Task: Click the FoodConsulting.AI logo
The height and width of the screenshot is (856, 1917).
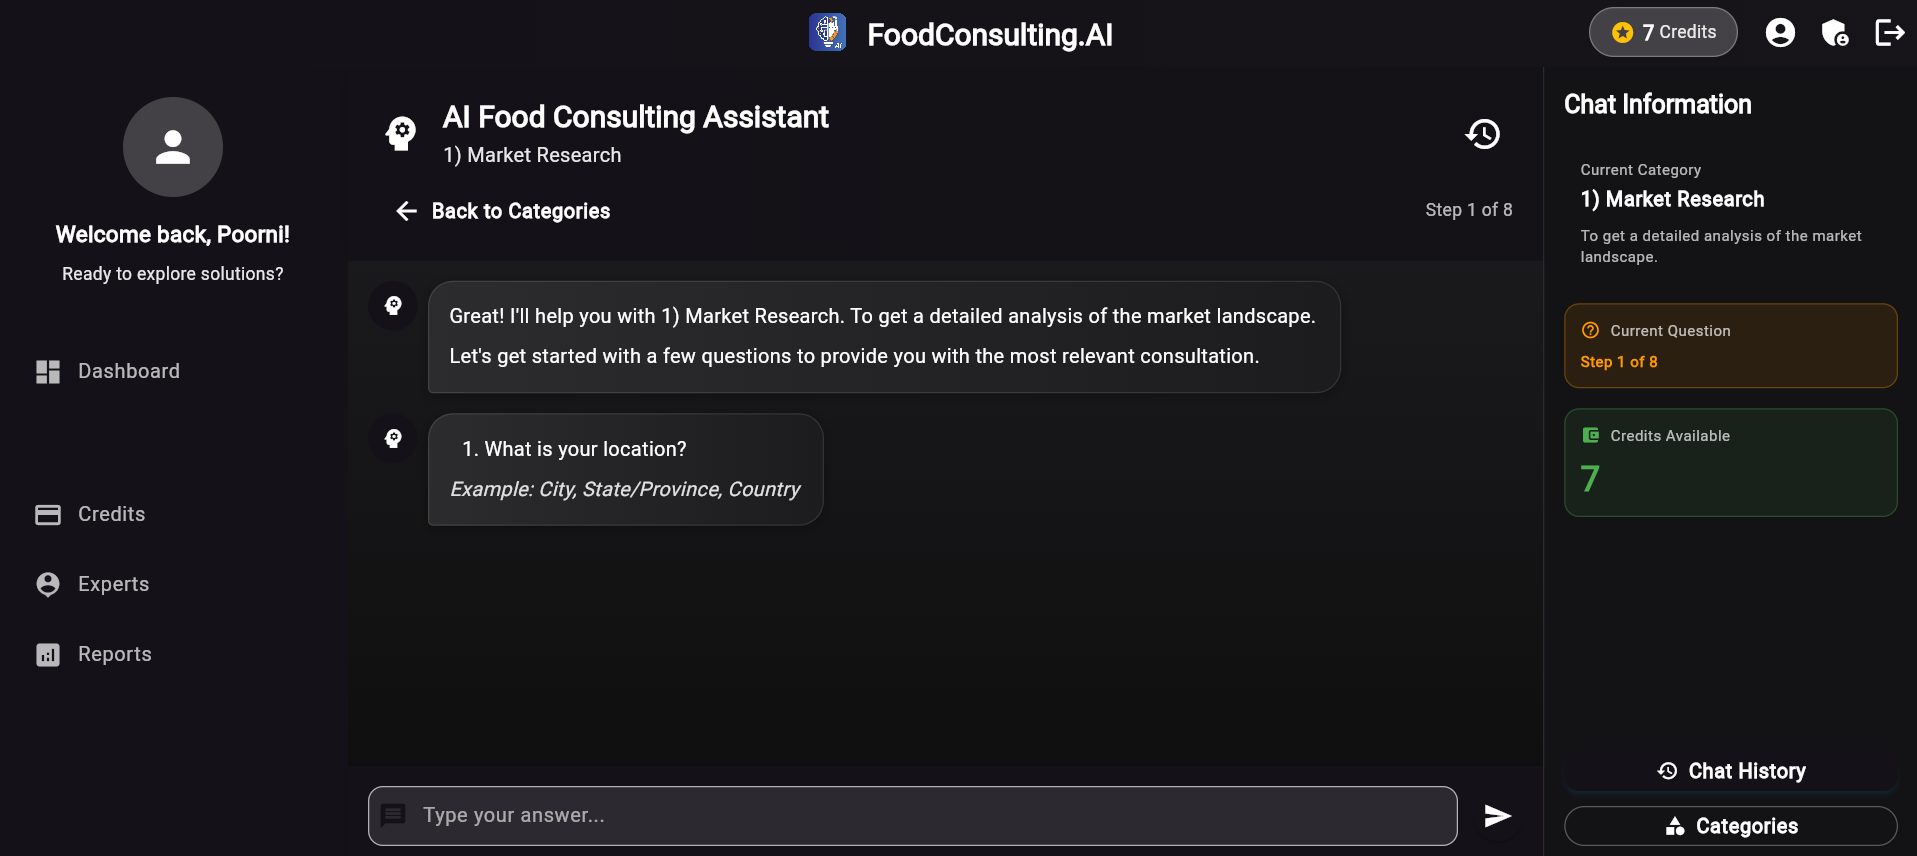Action: pyautogui.click(x=827, y=32)
